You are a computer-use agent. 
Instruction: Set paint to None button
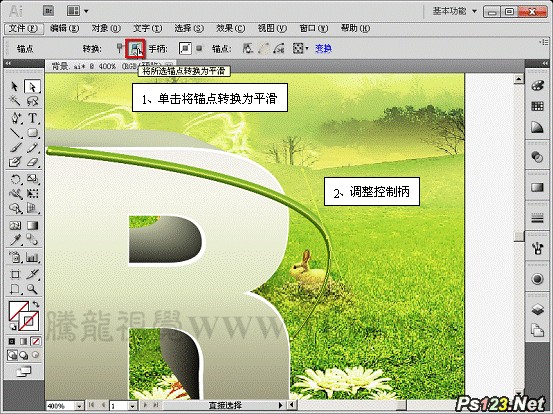(35, 341)
